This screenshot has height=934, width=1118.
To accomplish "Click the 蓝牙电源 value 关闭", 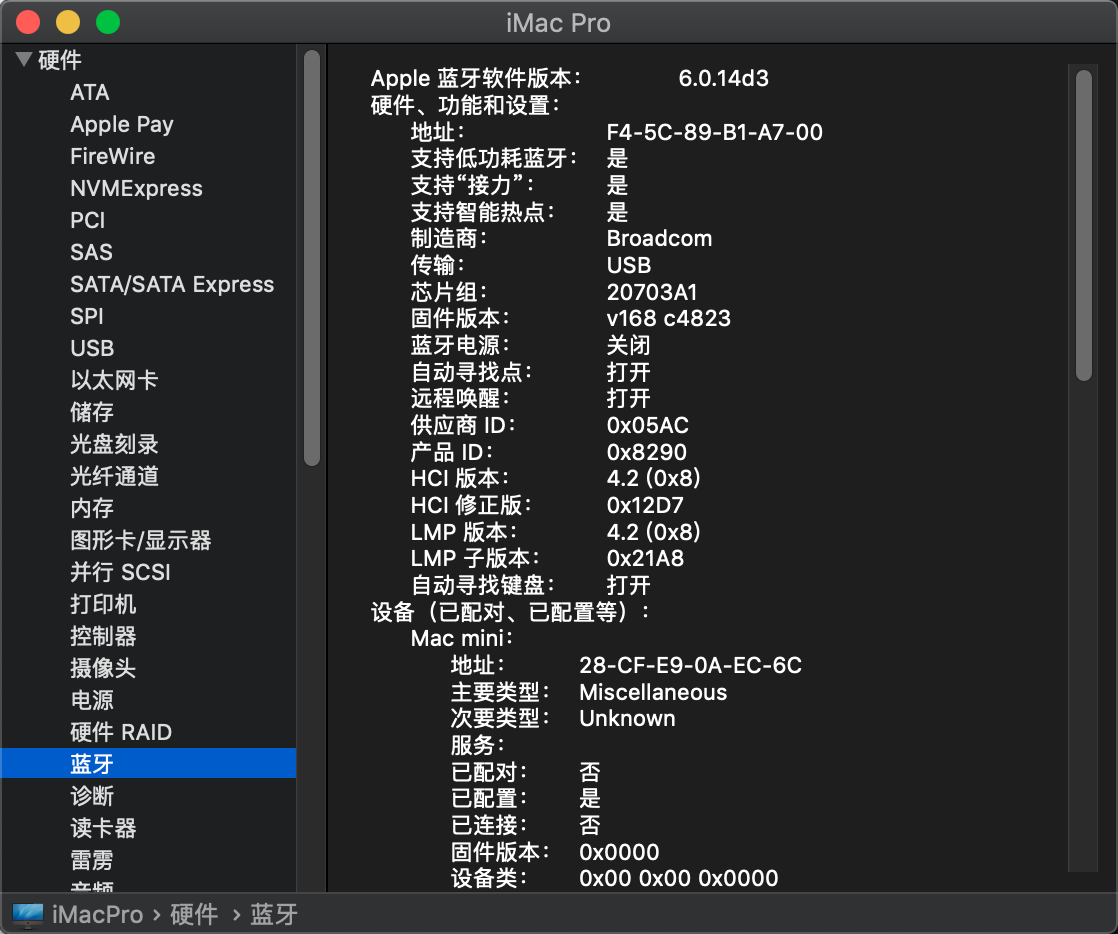I will [628, 346].
